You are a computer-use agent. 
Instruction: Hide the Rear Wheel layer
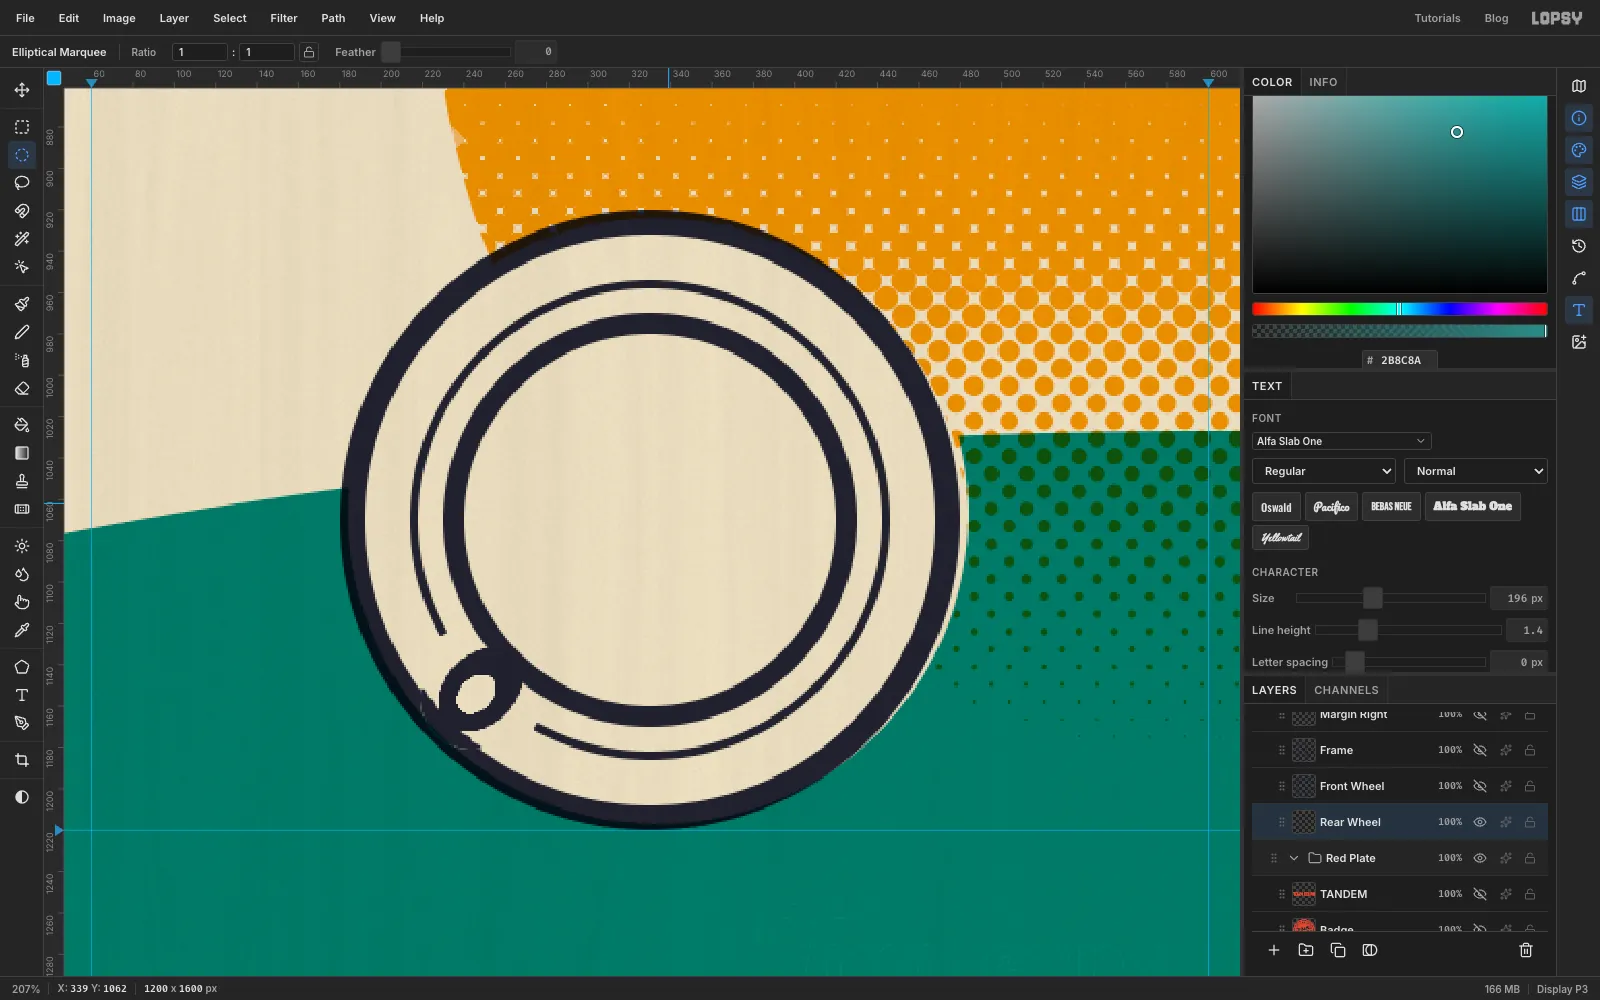pos(1480,822)
